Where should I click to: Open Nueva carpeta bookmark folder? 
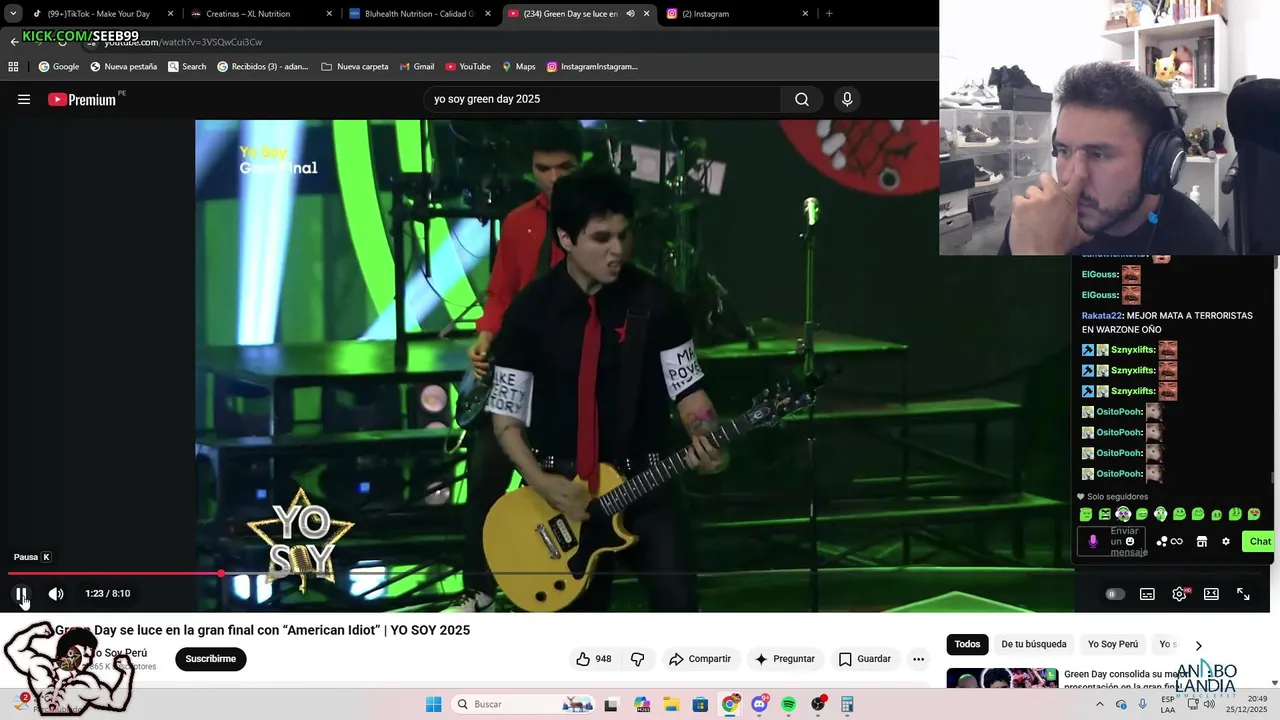(354, 67)
